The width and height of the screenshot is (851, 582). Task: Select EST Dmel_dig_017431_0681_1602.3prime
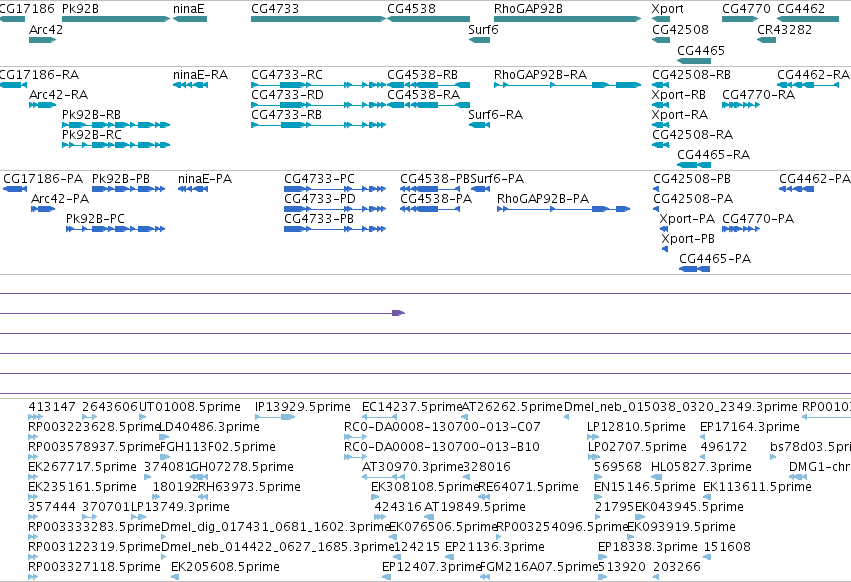click(x=164, y=537)
